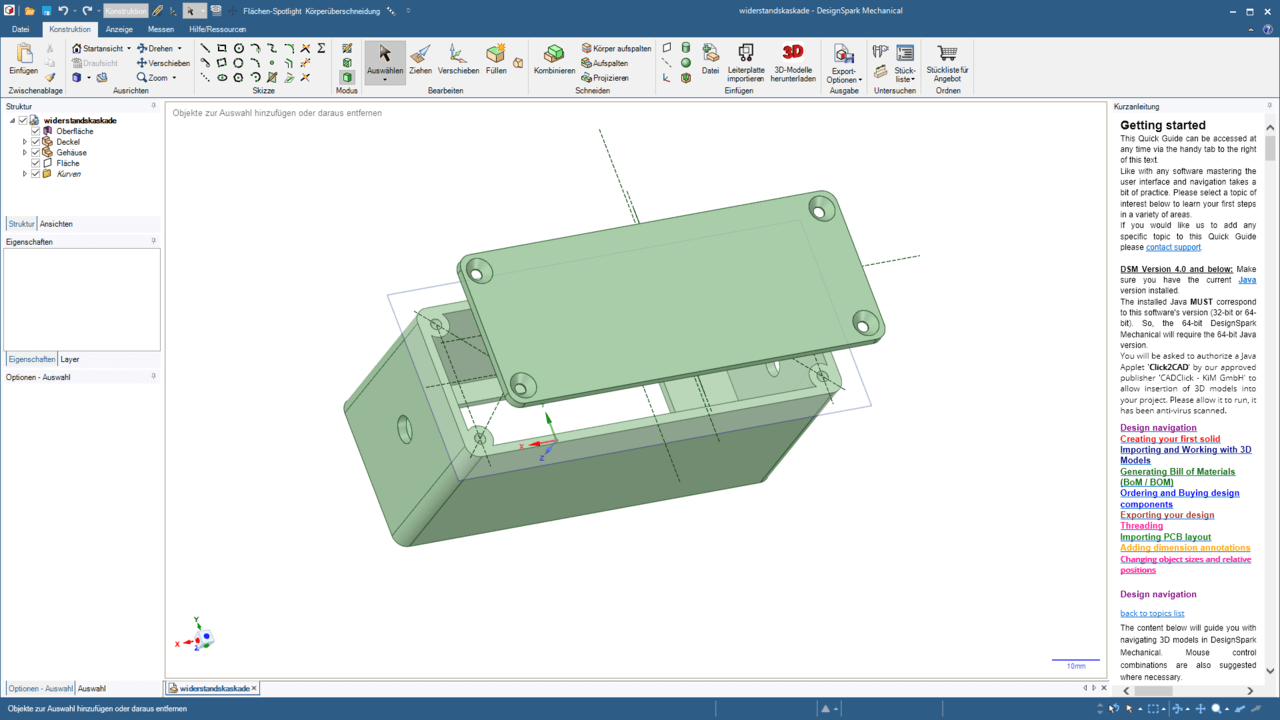Select the Ziehen (Pull) tool
This screenshot has width=1280, height=720.
click(420, 57)
